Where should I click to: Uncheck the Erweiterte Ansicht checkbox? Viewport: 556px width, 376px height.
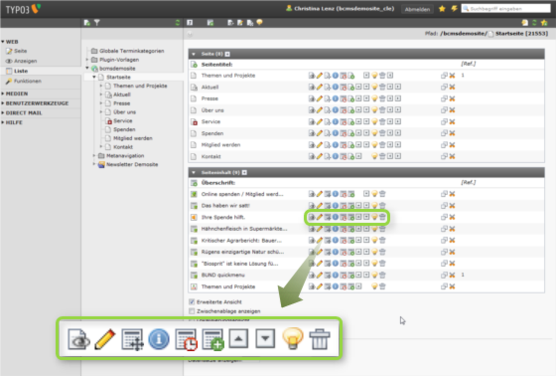click(x=192, y=302)
